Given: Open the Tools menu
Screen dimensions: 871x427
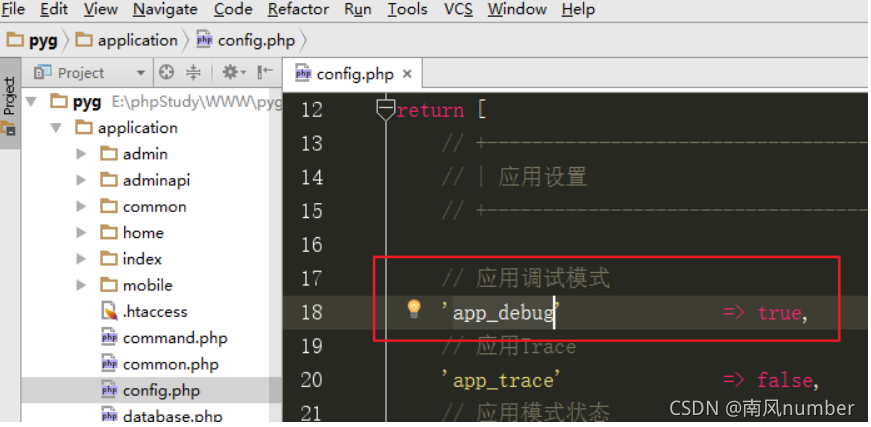Looking at the screenshot, I should point(408,9).
